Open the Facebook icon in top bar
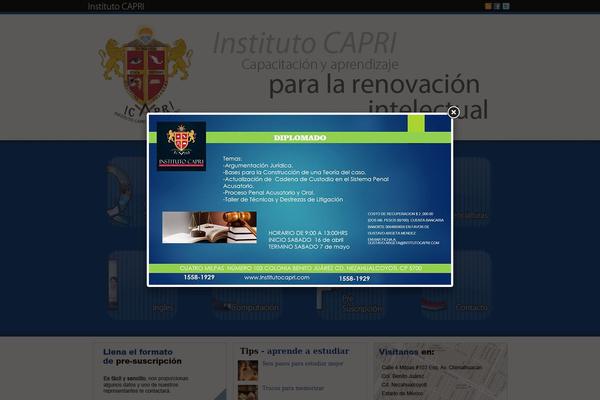This screenshot has height=400, width=600. tap(497, 6)
